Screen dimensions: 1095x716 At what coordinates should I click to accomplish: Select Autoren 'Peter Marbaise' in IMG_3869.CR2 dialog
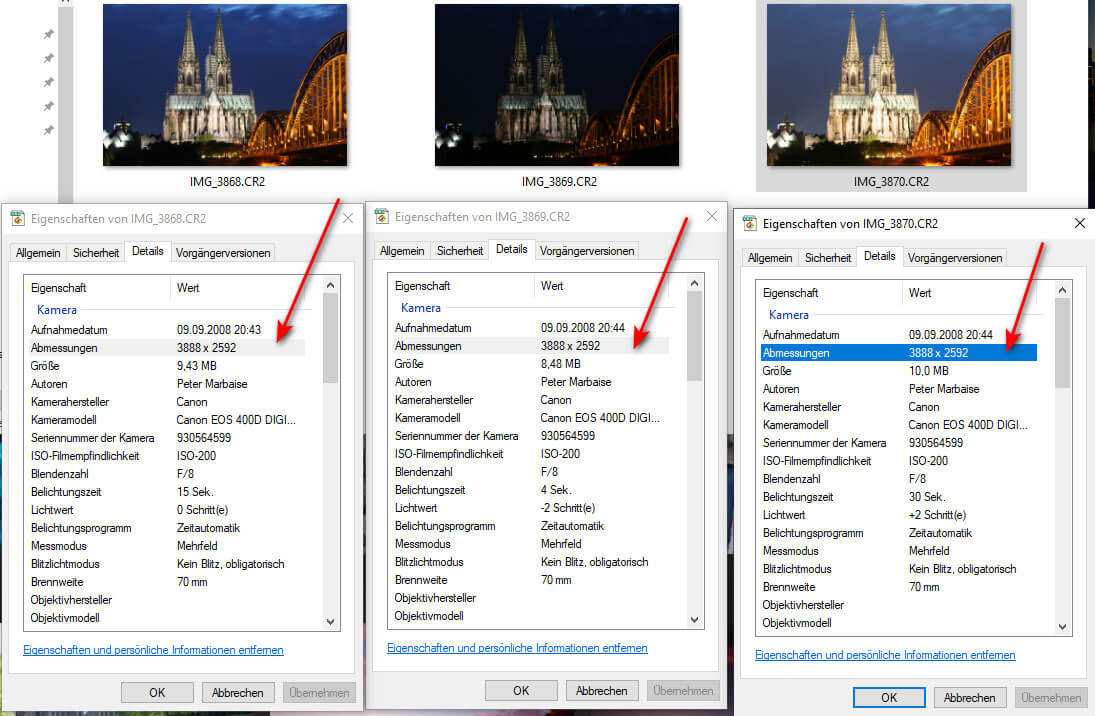575,382
